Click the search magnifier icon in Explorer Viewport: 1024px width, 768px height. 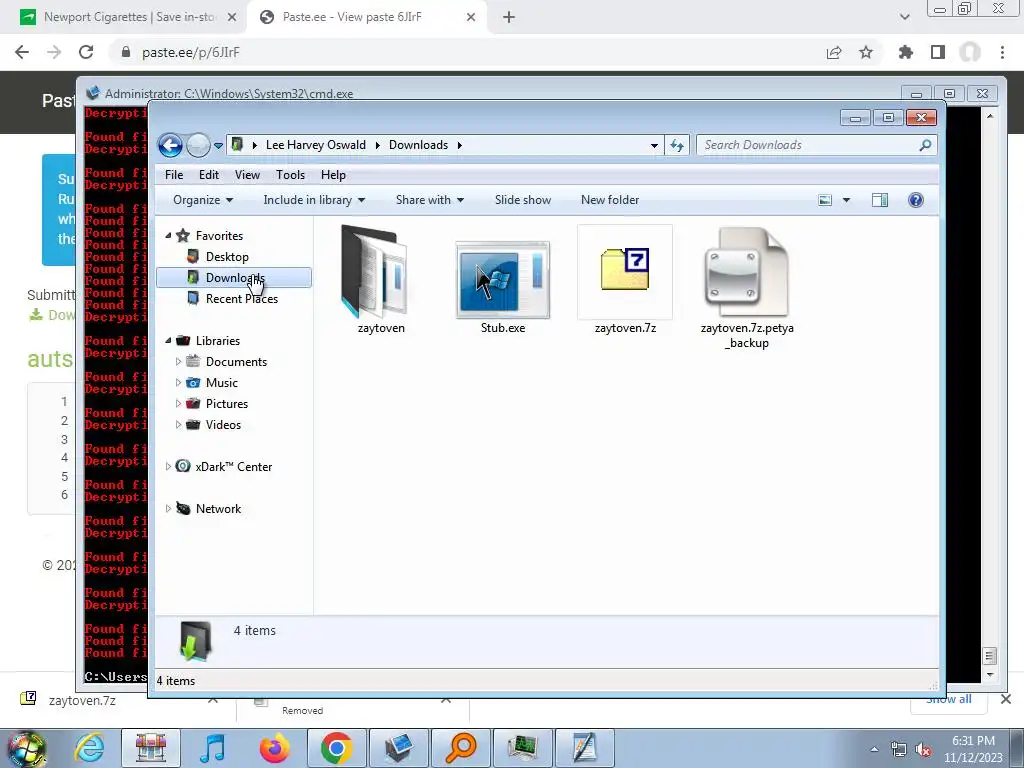925,145
